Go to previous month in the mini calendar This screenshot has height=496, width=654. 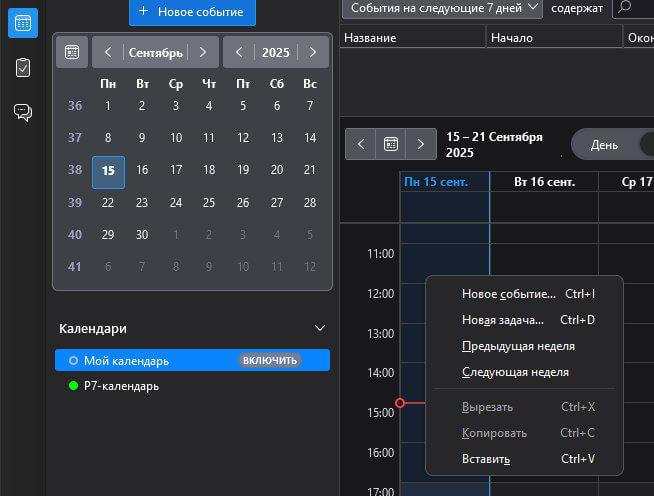pos(108,52)
